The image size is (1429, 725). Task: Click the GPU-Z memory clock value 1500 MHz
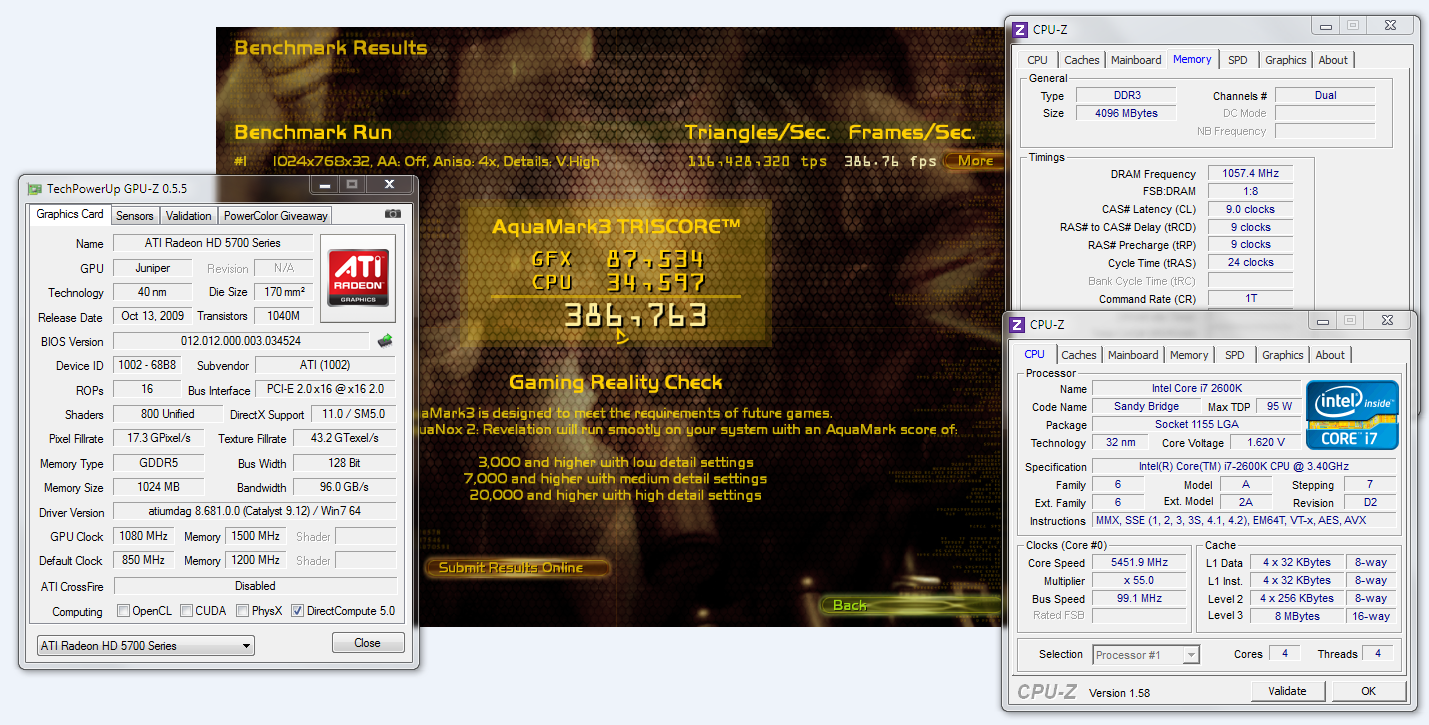(x=258, y=536)
